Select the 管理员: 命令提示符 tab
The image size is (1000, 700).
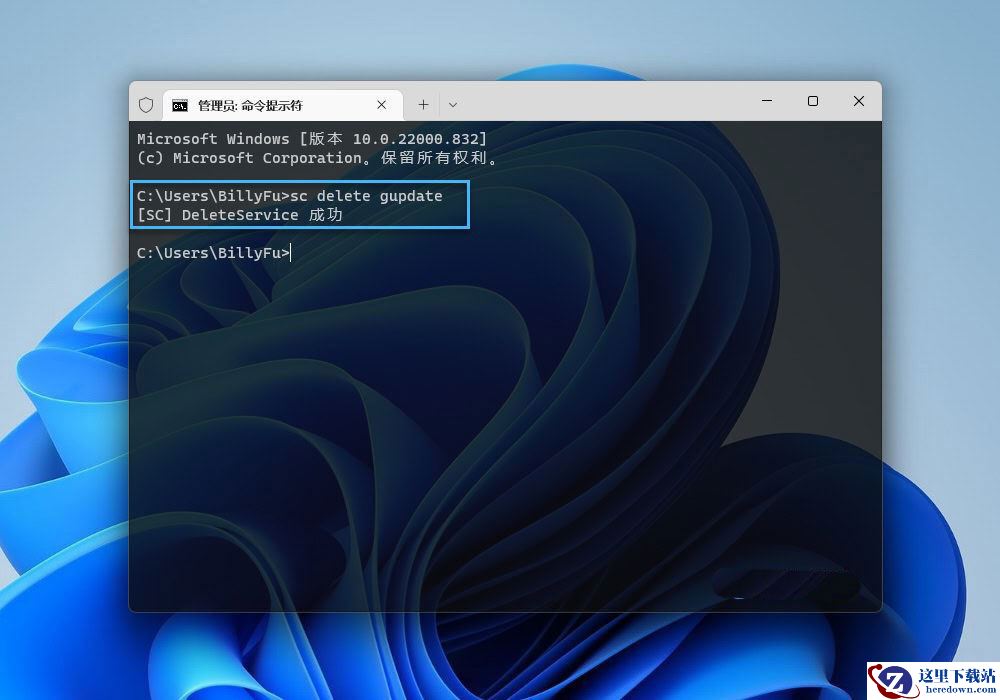pyautogui.click(x=283, y=105)
